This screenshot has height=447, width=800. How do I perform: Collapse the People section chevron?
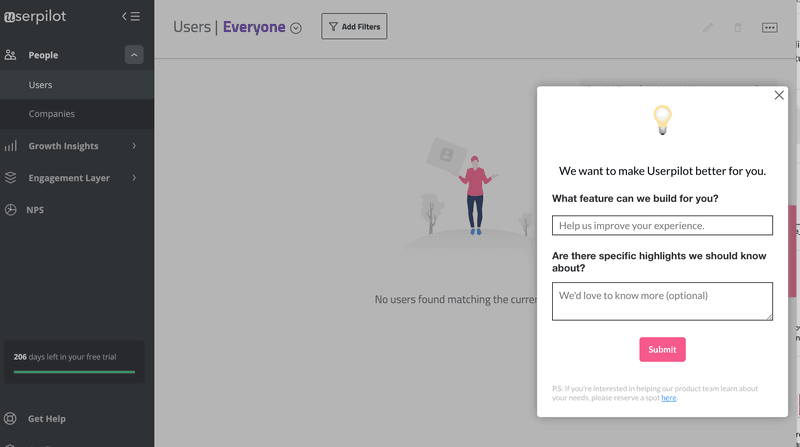134,55
